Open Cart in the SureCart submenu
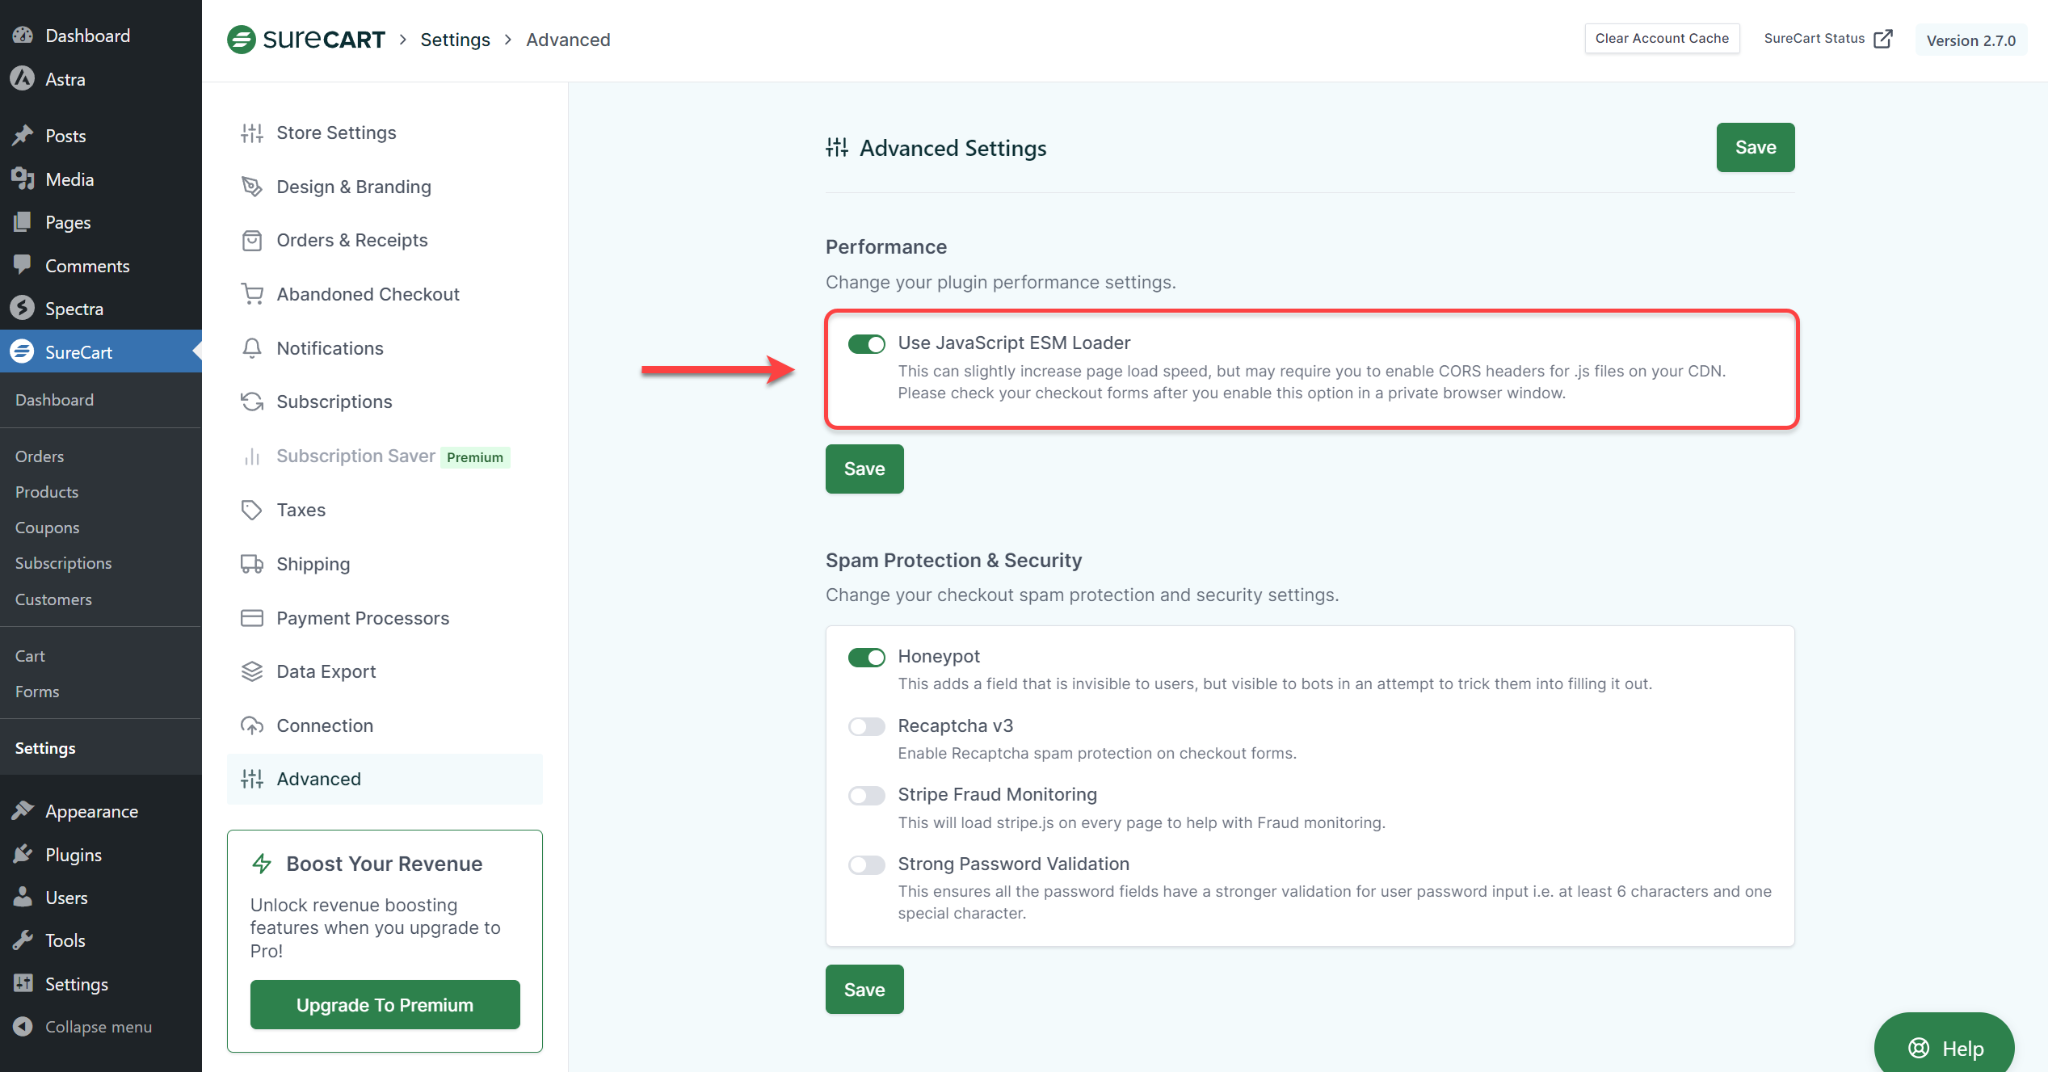This screenshot has width=2048, height=1072. [x=30, y=656]
